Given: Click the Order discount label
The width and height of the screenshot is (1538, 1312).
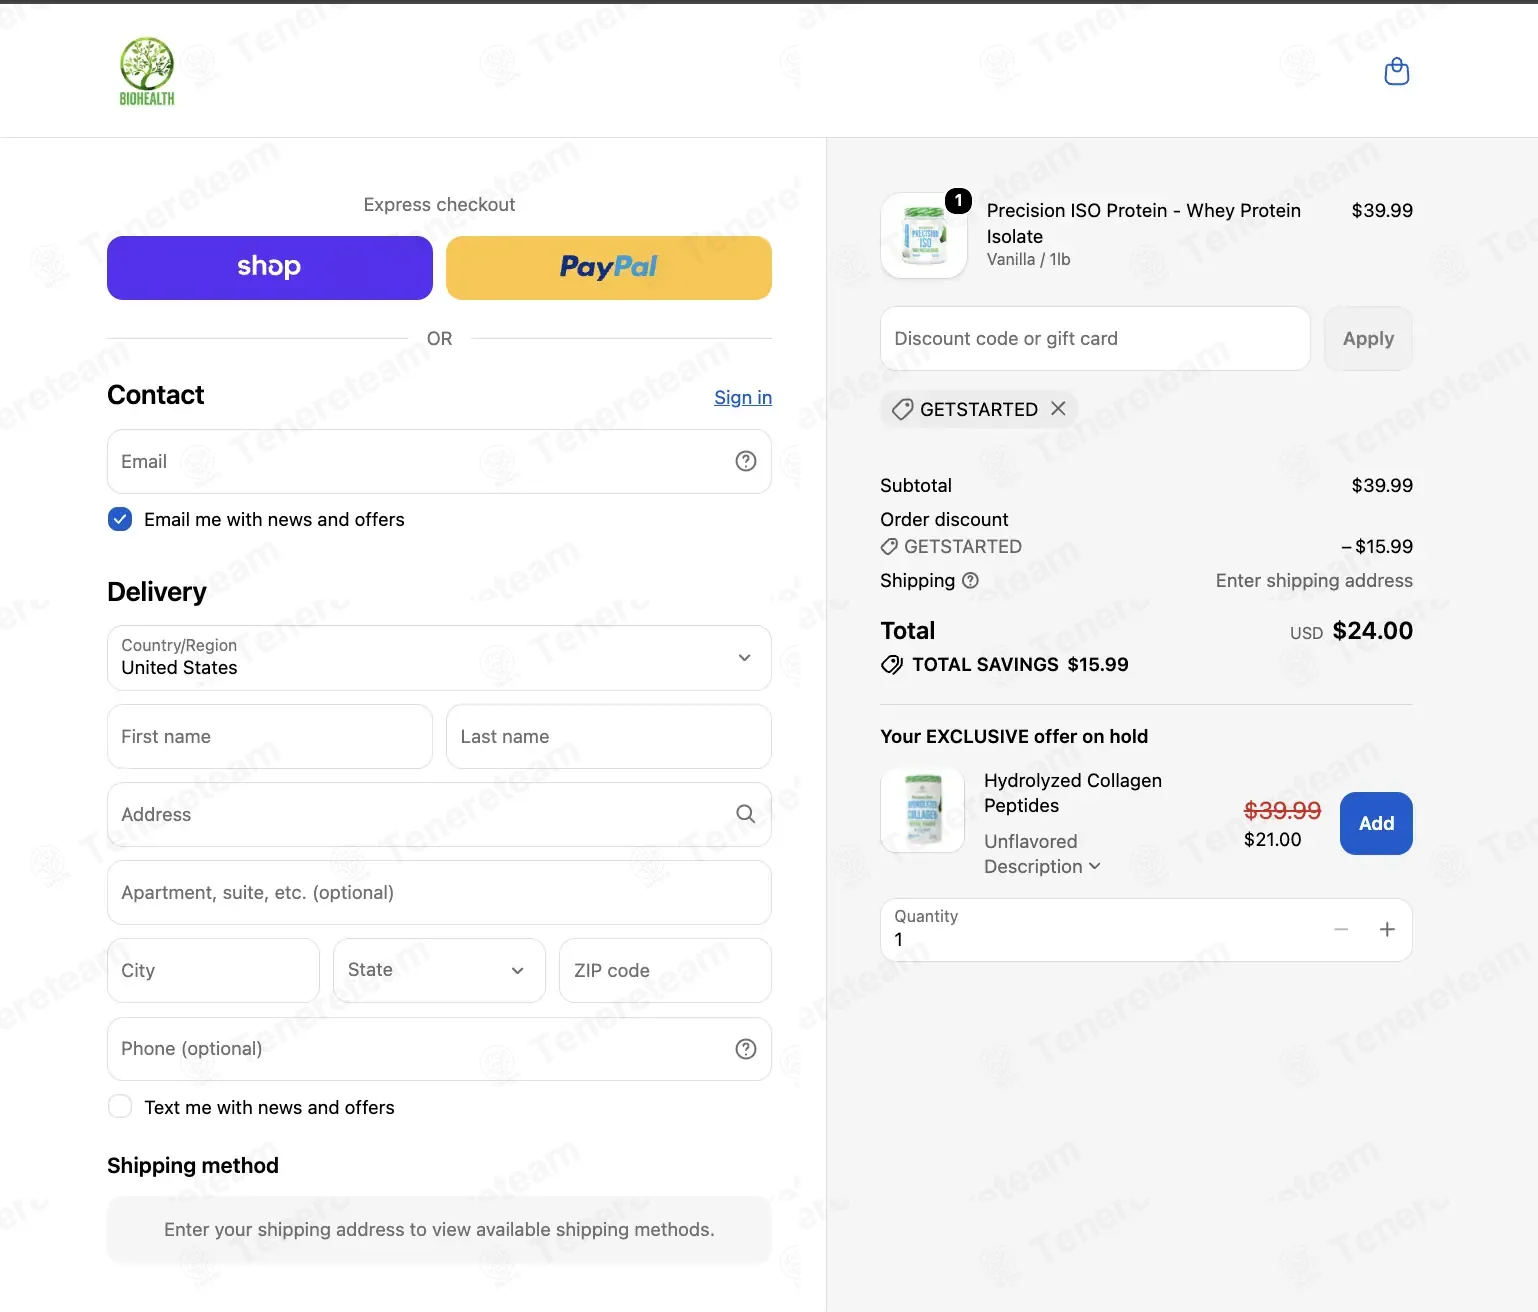Looking at the screenshot, I should 944,520.
